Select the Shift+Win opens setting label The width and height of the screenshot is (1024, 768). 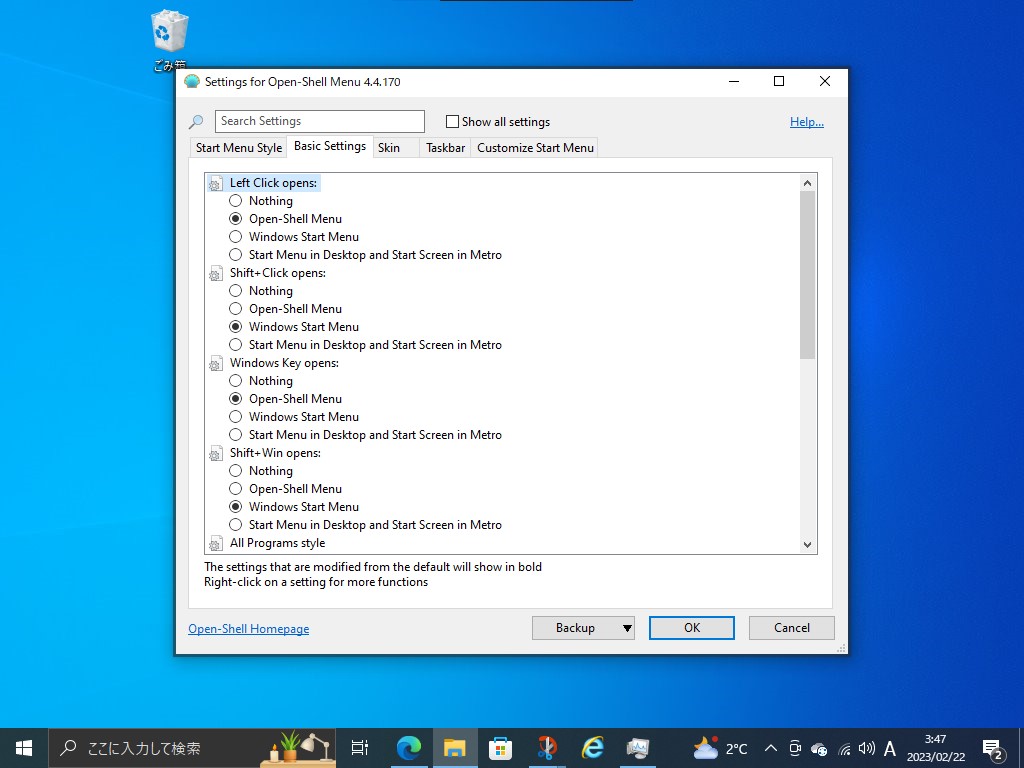click(275, 454)
